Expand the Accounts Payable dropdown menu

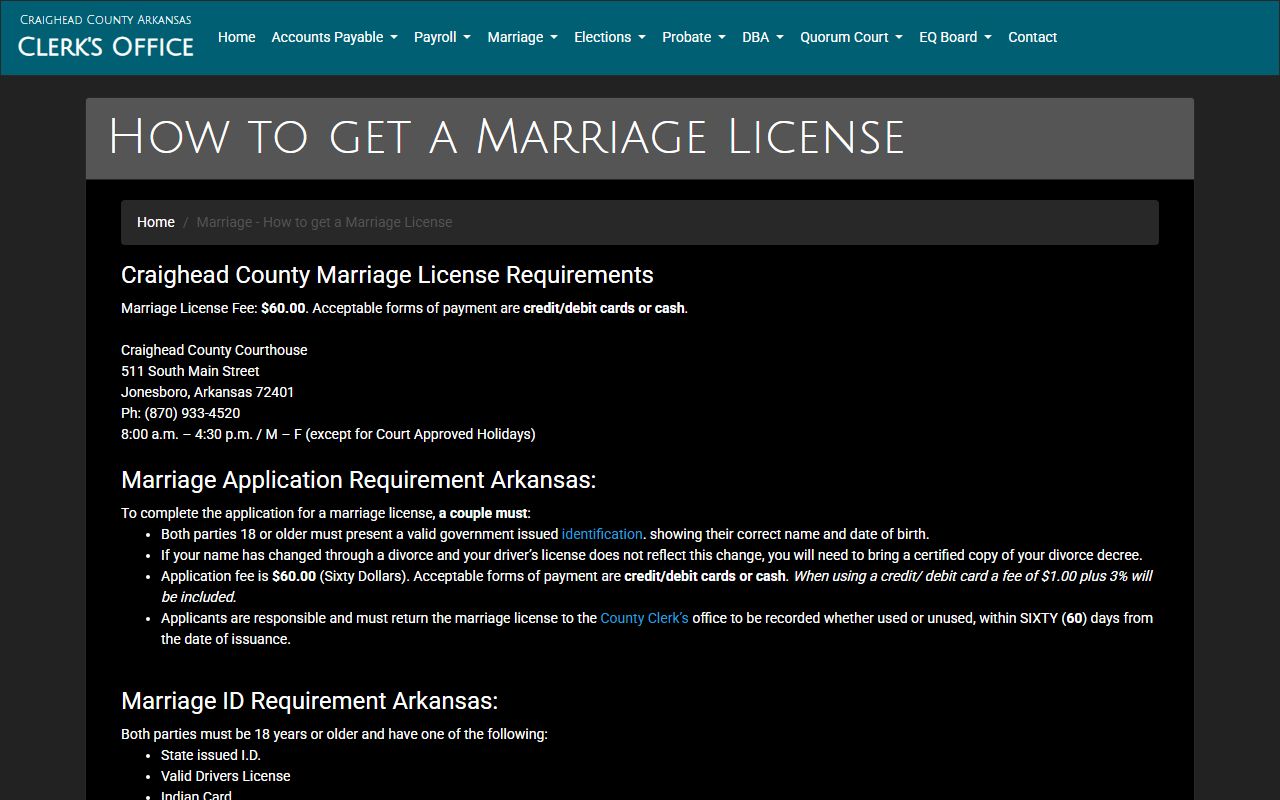coord(334,37)
